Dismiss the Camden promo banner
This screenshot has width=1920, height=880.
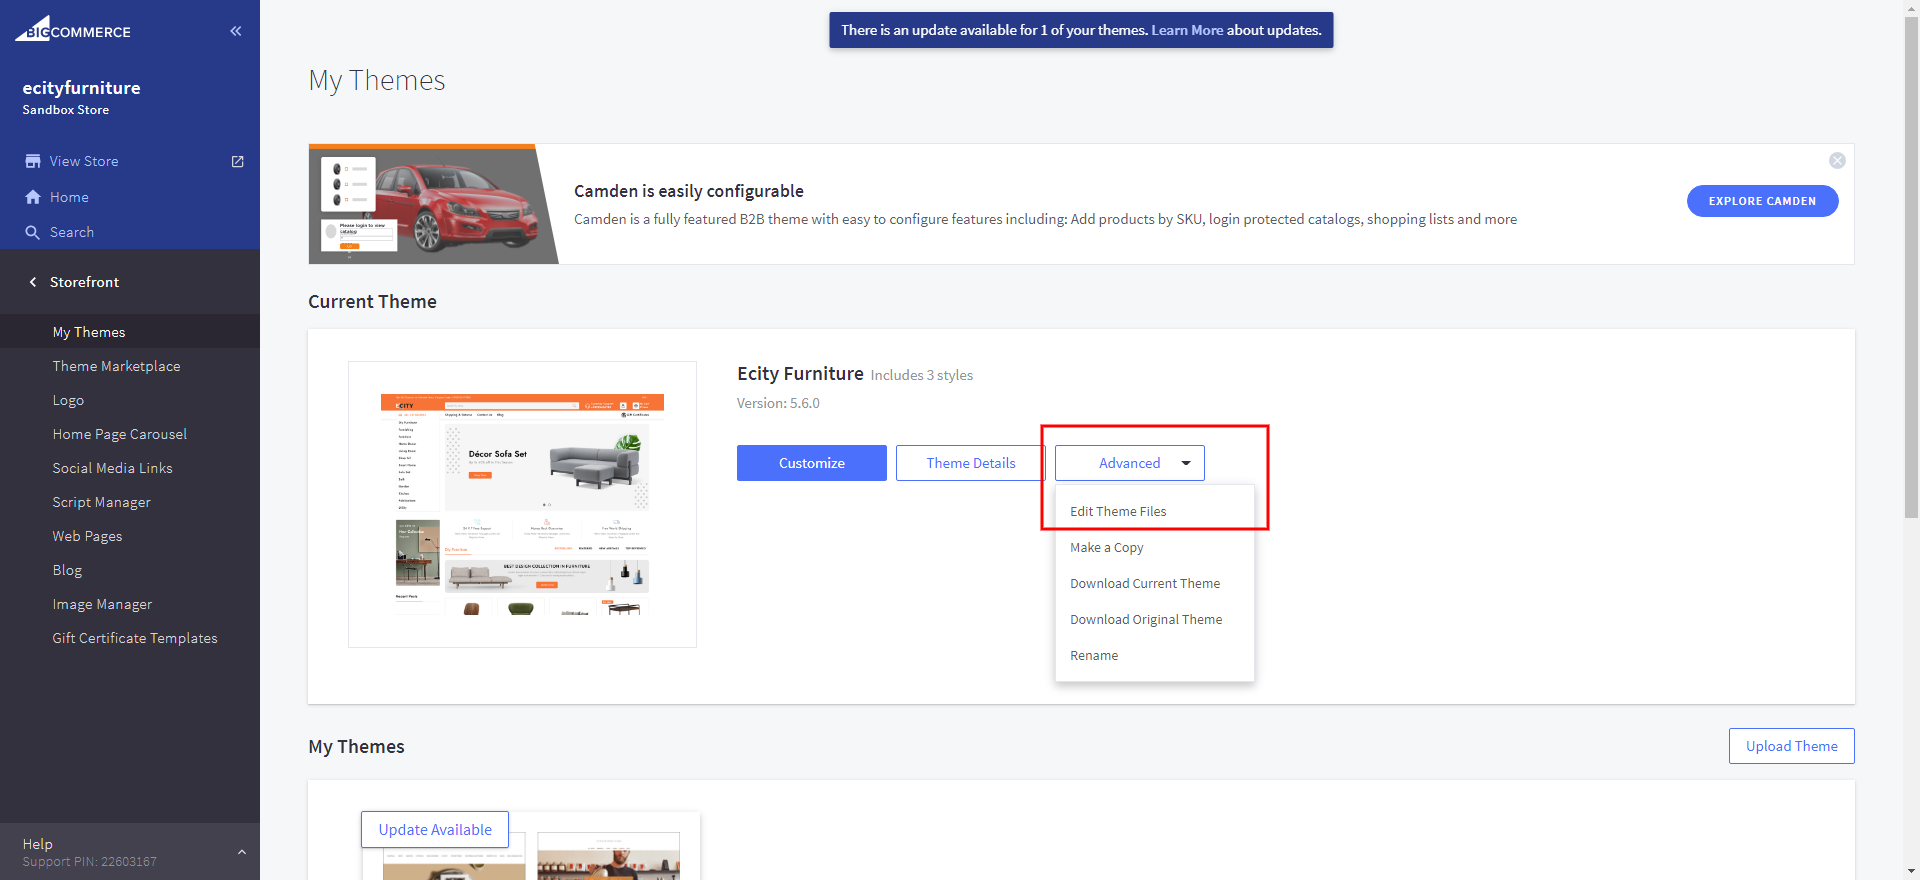[x=1837, y=161]
